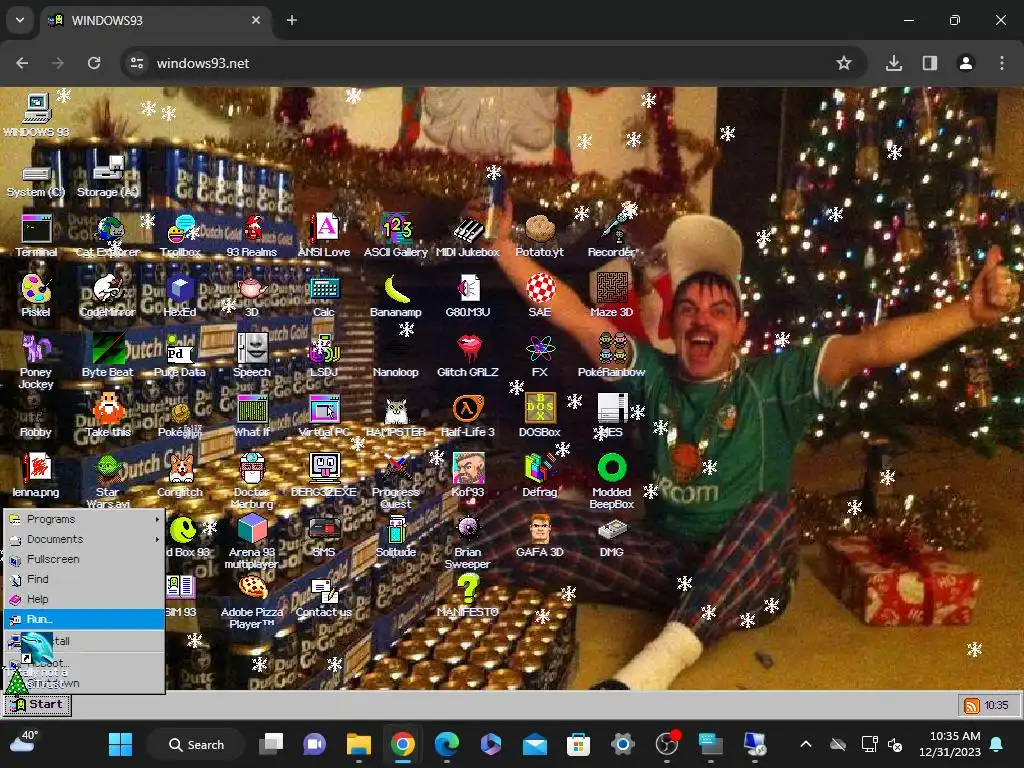Image resolution: width=1024 pixels, height=768 pixels.
Task: Open Help from the Start menu
Action: pyautogui.click(x=84, y=599)
